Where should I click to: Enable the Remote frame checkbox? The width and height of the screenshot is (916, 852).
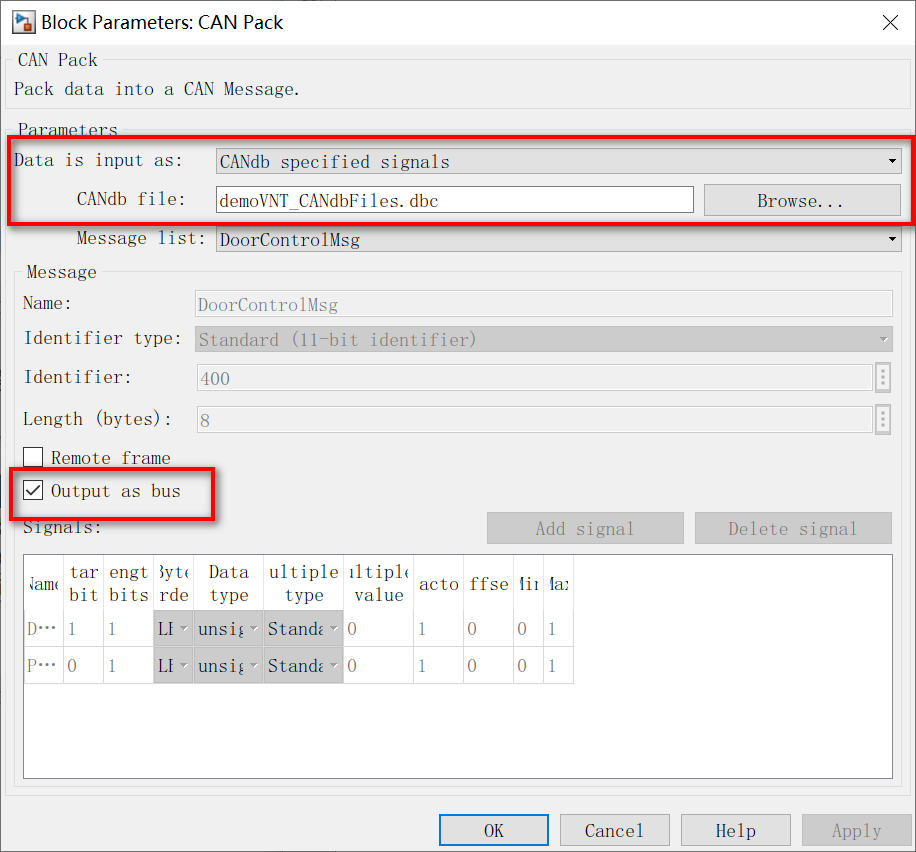coord(34,457)
